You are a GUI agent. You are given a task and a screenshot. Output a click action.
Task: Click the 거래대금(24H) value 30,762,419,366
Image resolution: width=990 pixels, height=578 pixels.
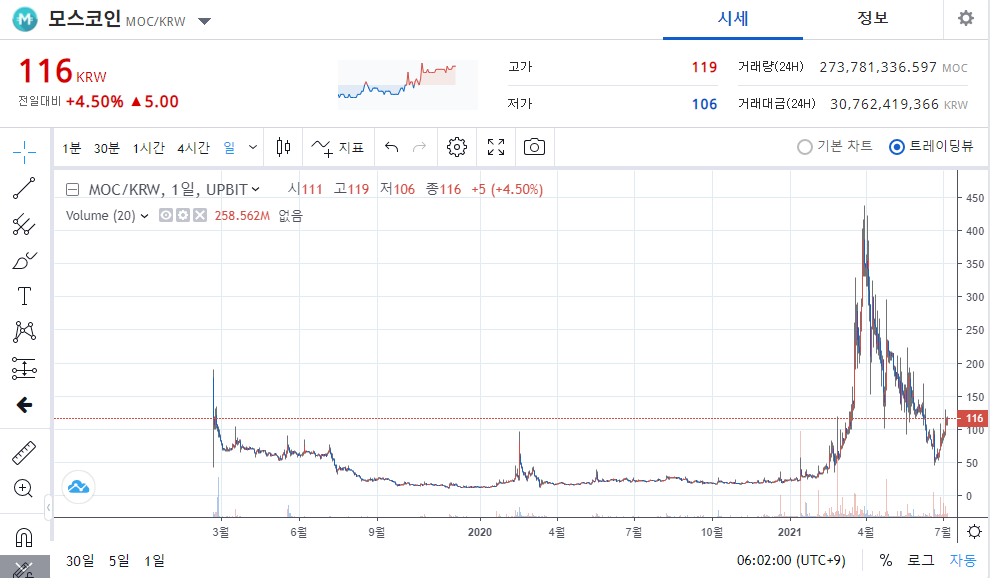(884, 104)
